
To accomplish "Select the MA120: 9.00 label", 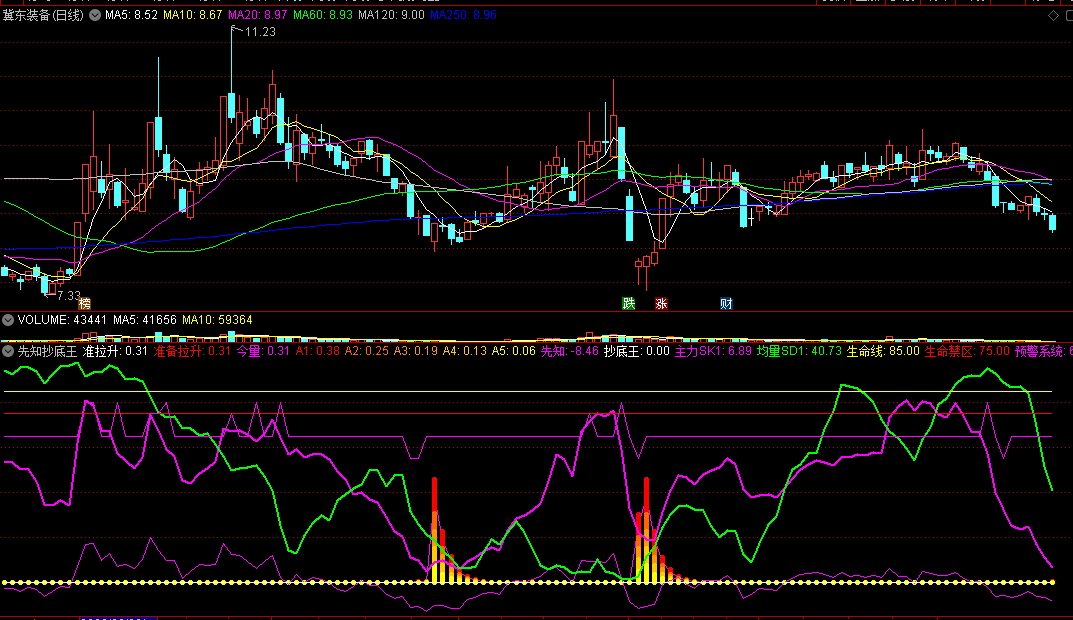I will pos(391,14).
